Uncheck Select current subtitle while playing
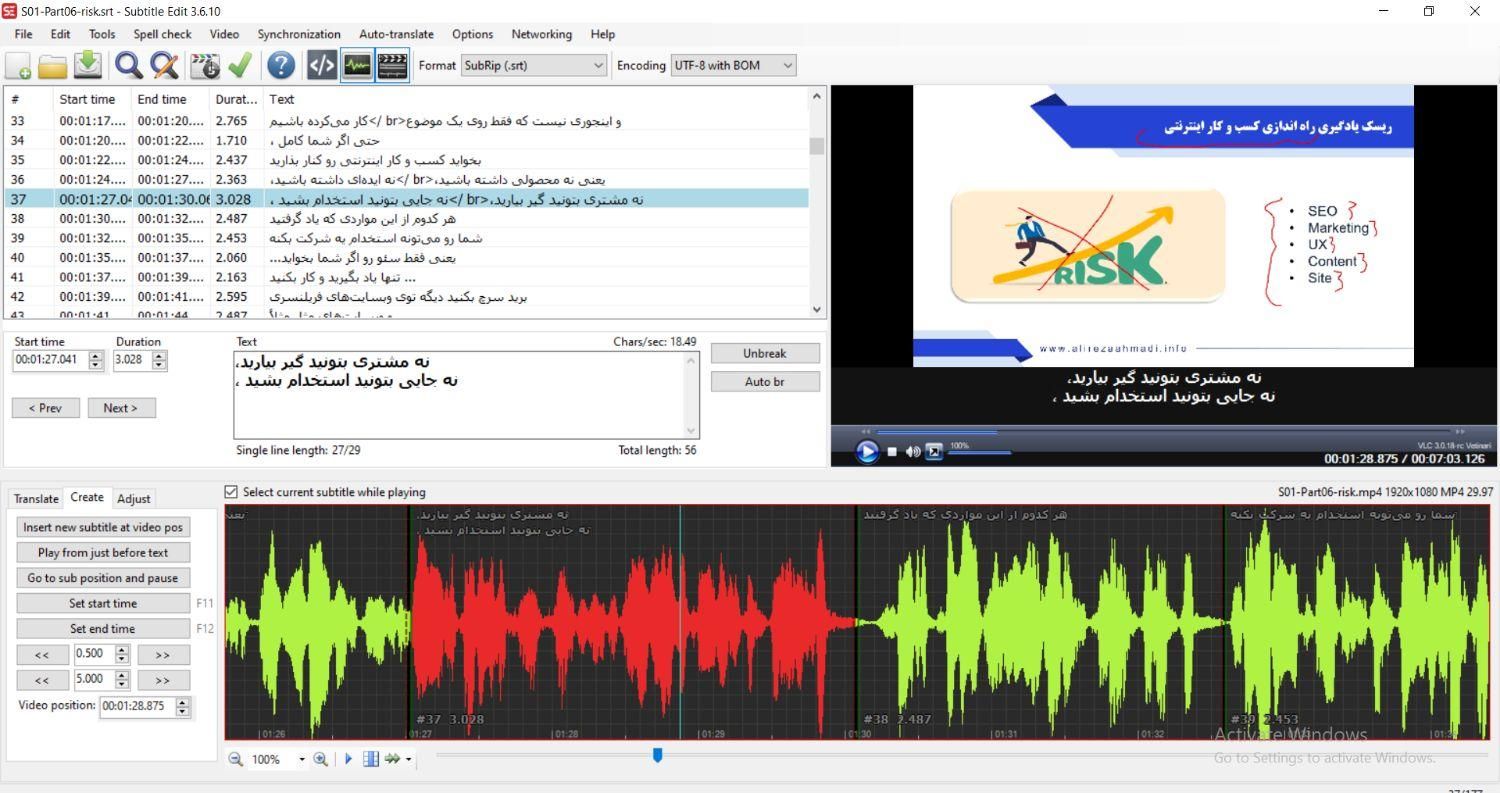The height and width of the screenshot is (793, 1500). [232, 492]
